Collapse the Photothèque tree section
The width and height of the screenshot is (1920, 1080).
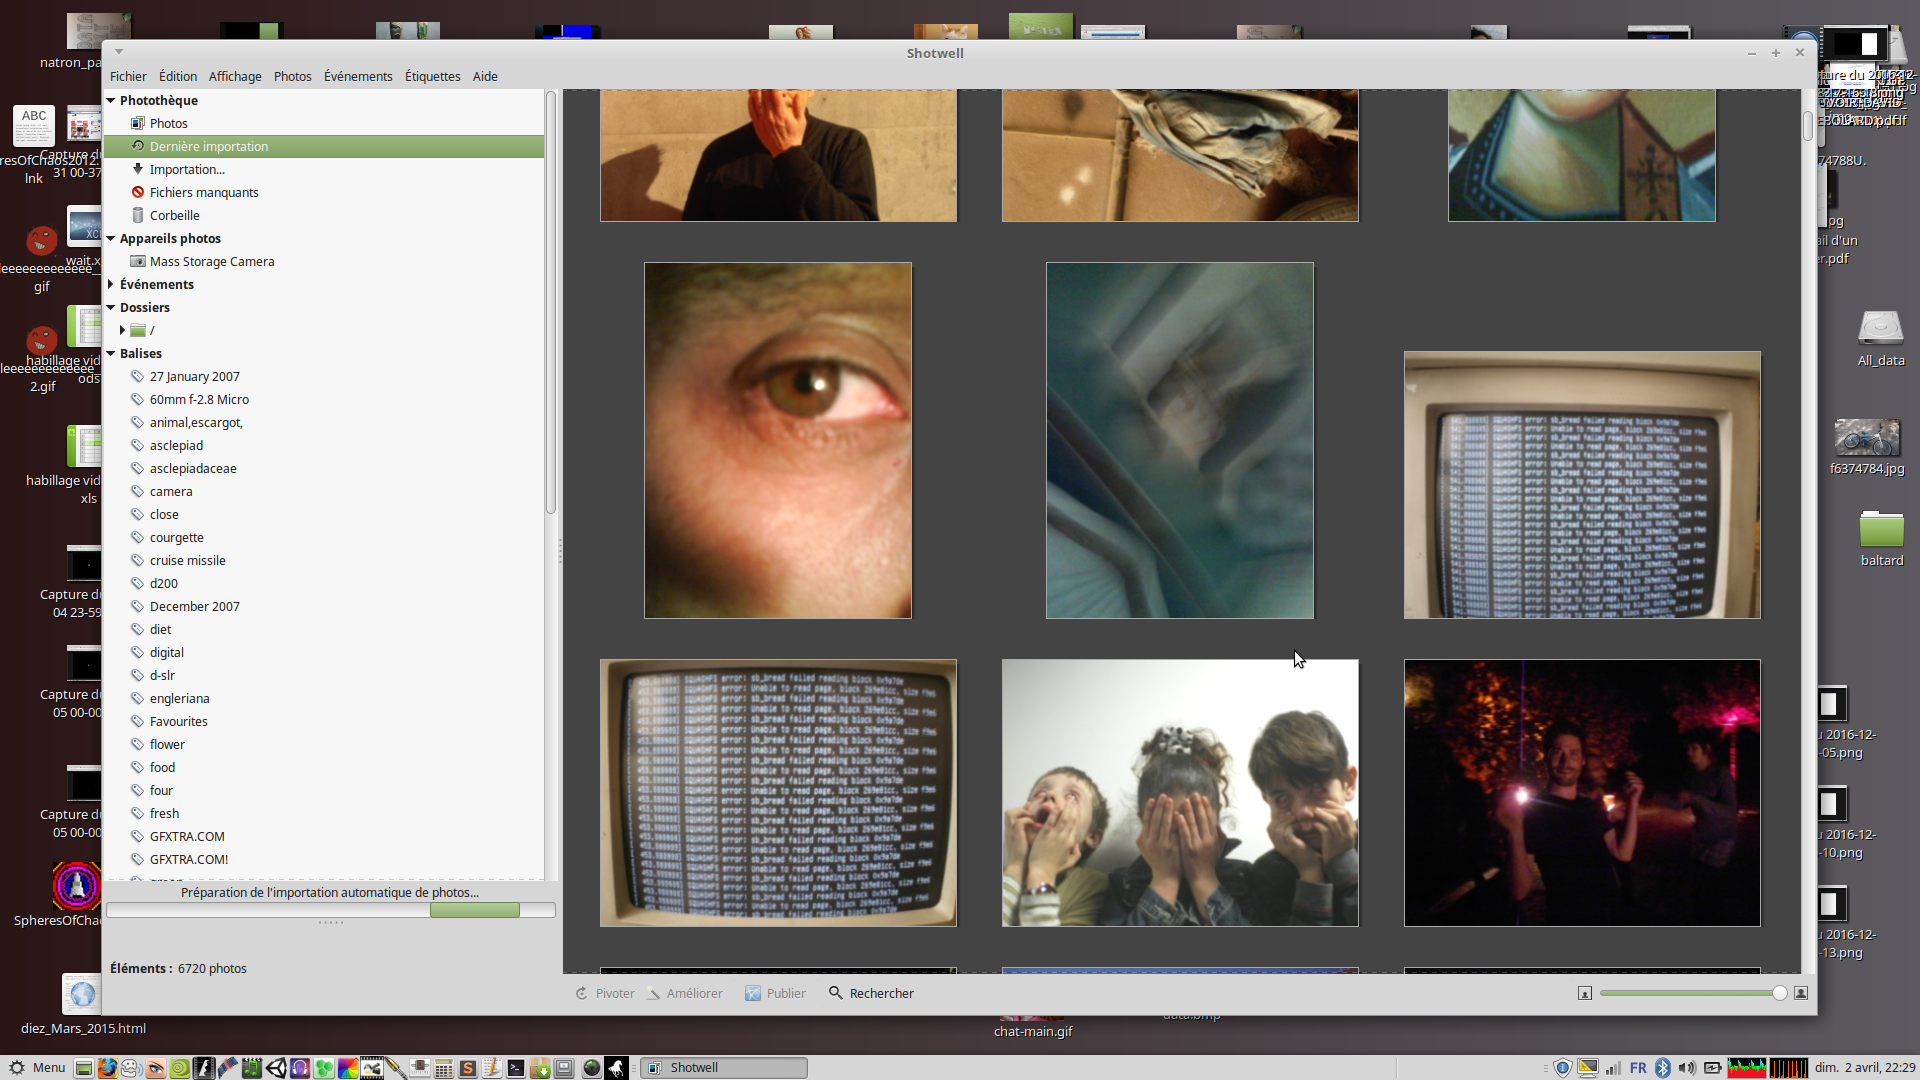tap(111, 100)
